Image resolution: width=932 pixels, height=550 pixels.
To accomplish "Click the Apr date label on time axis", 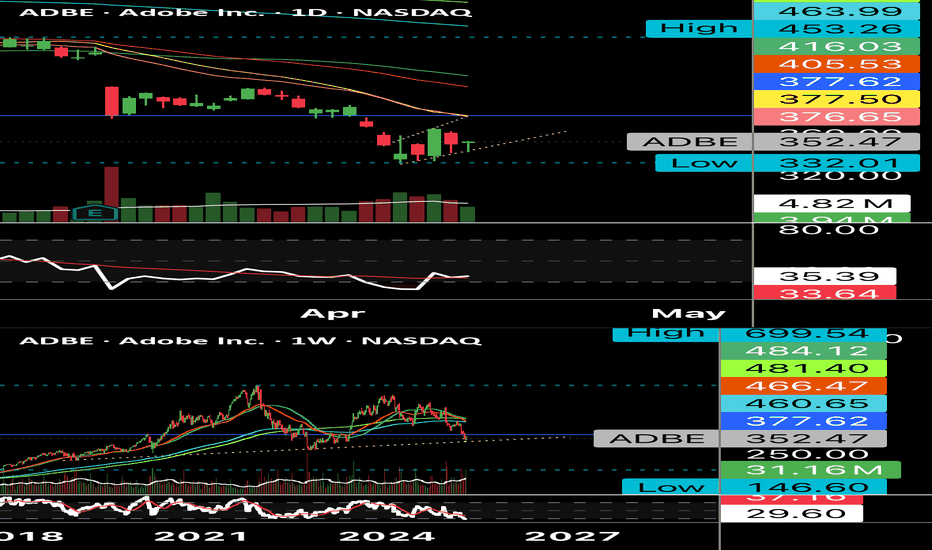I will [x=332, y=313].
